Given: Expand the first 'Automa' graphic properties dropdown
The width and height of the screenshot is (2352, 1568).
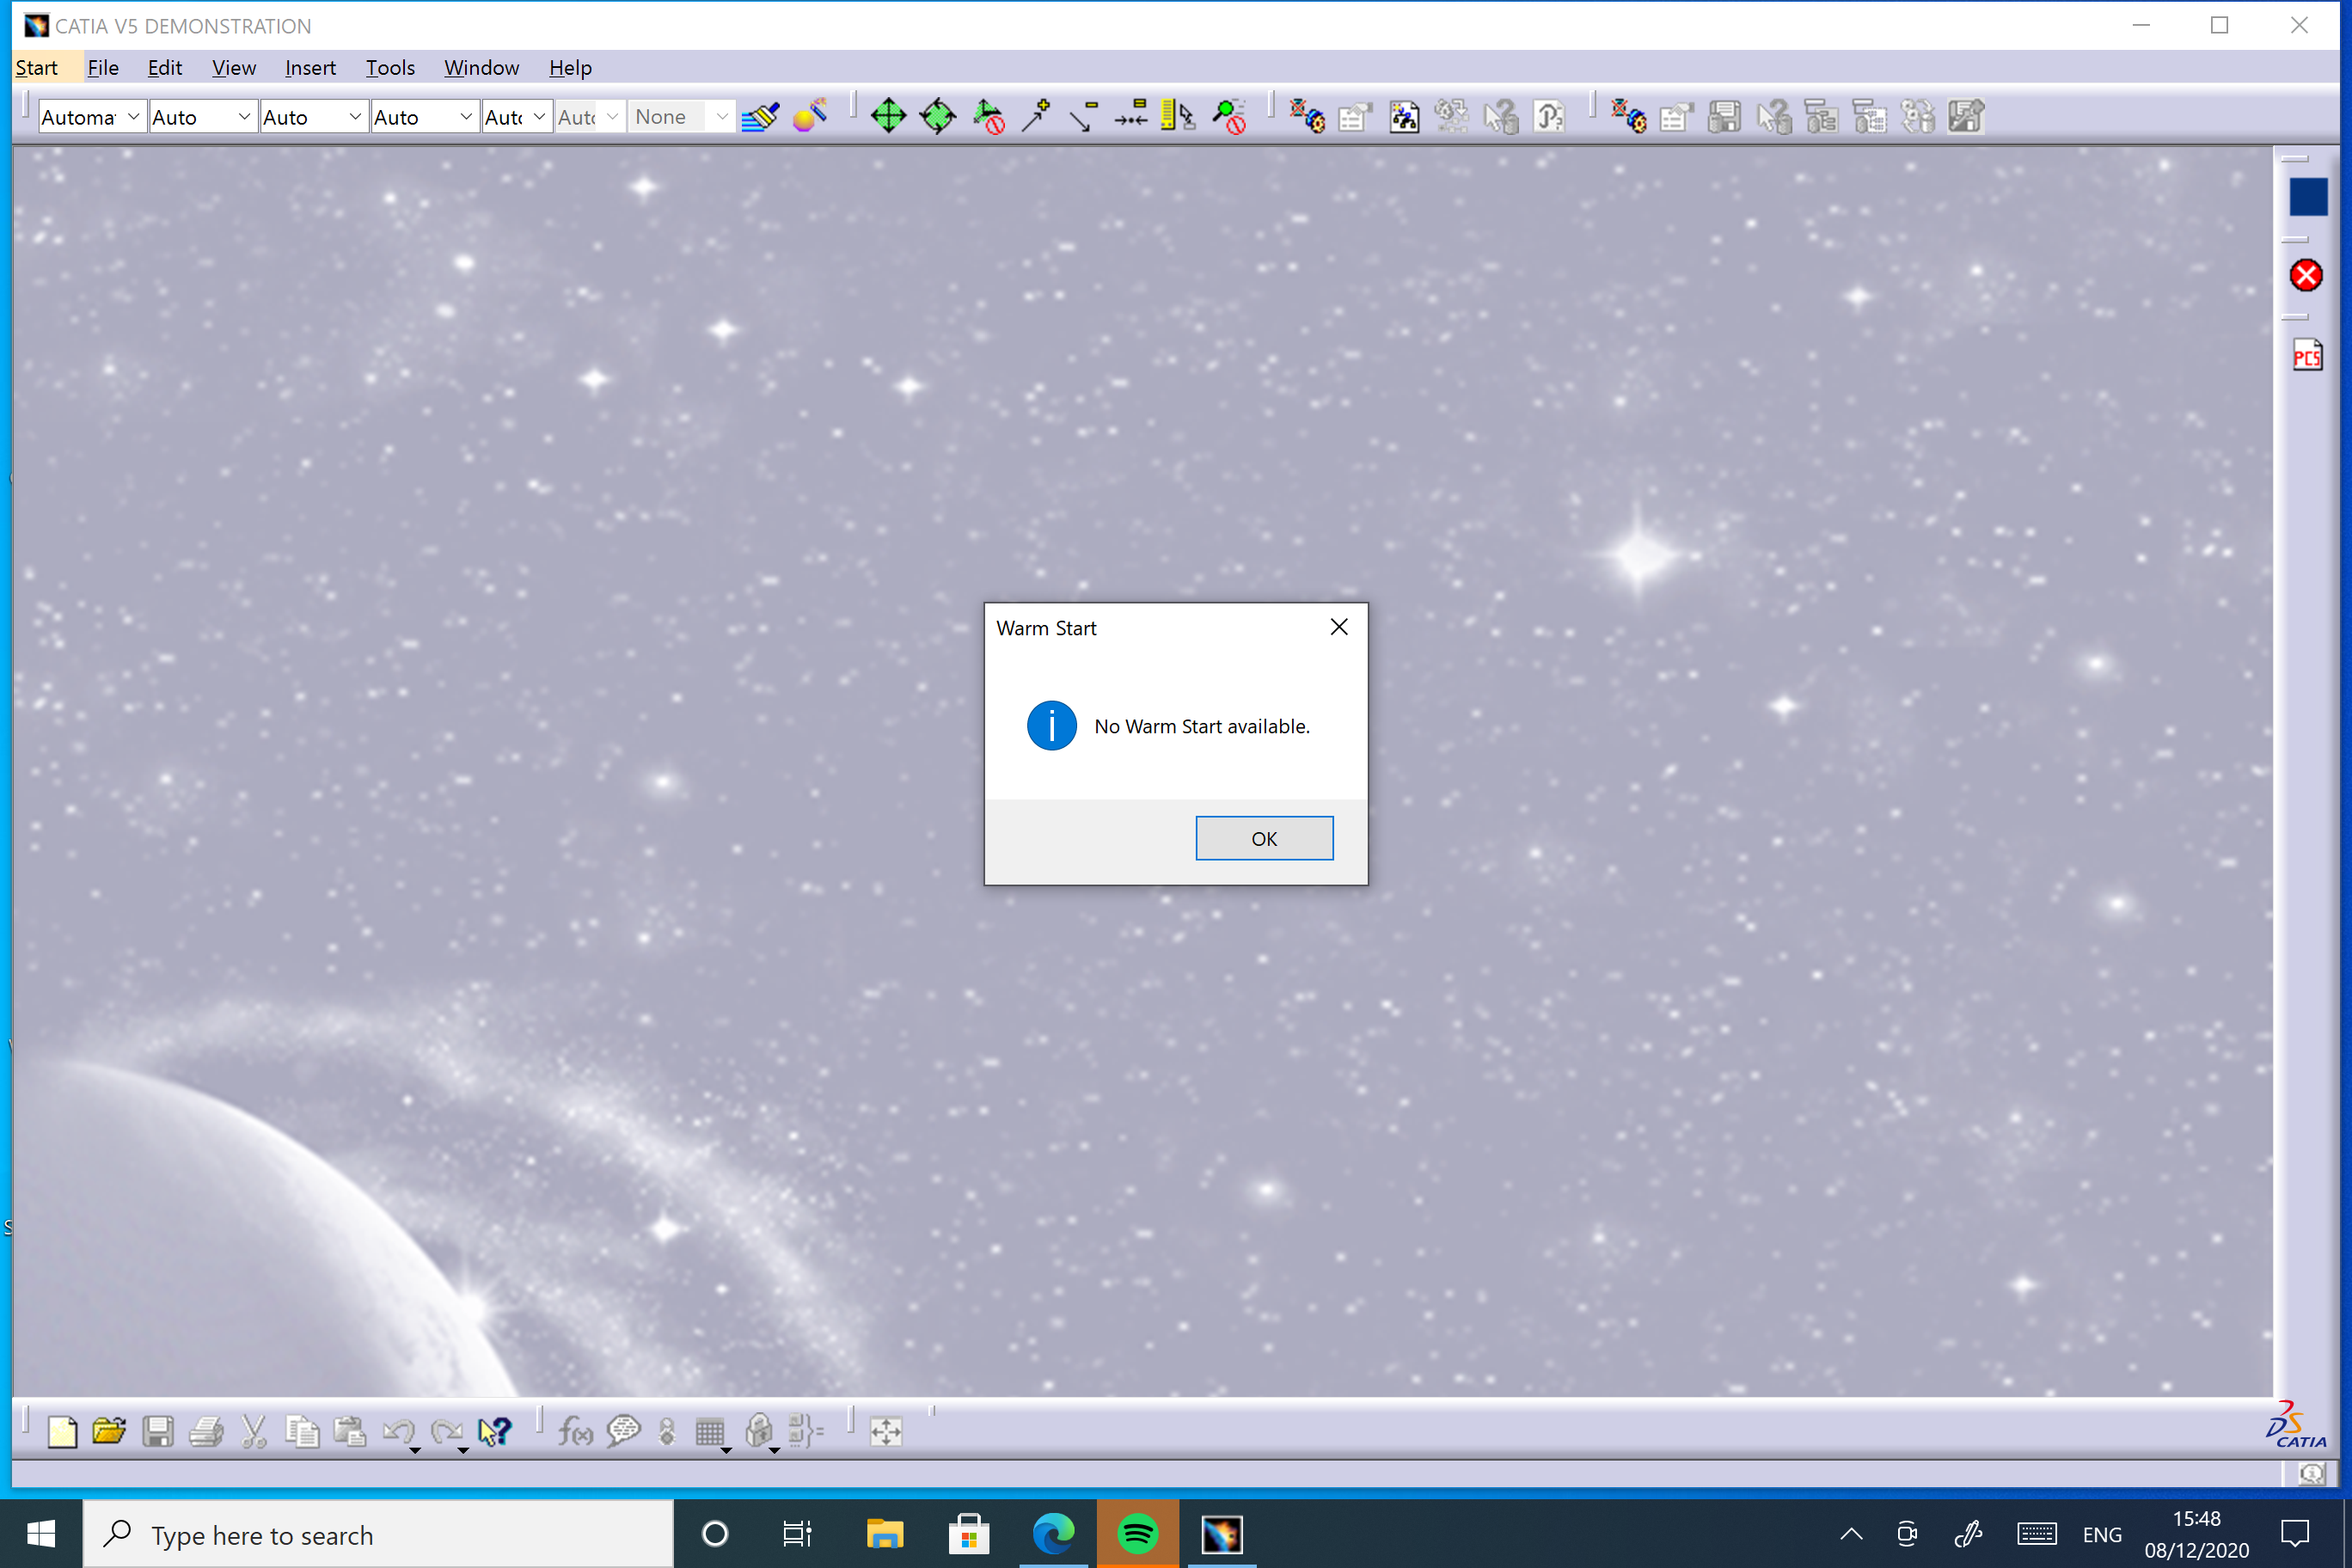Looking at the screenshot, I should [x=133, y=117].
